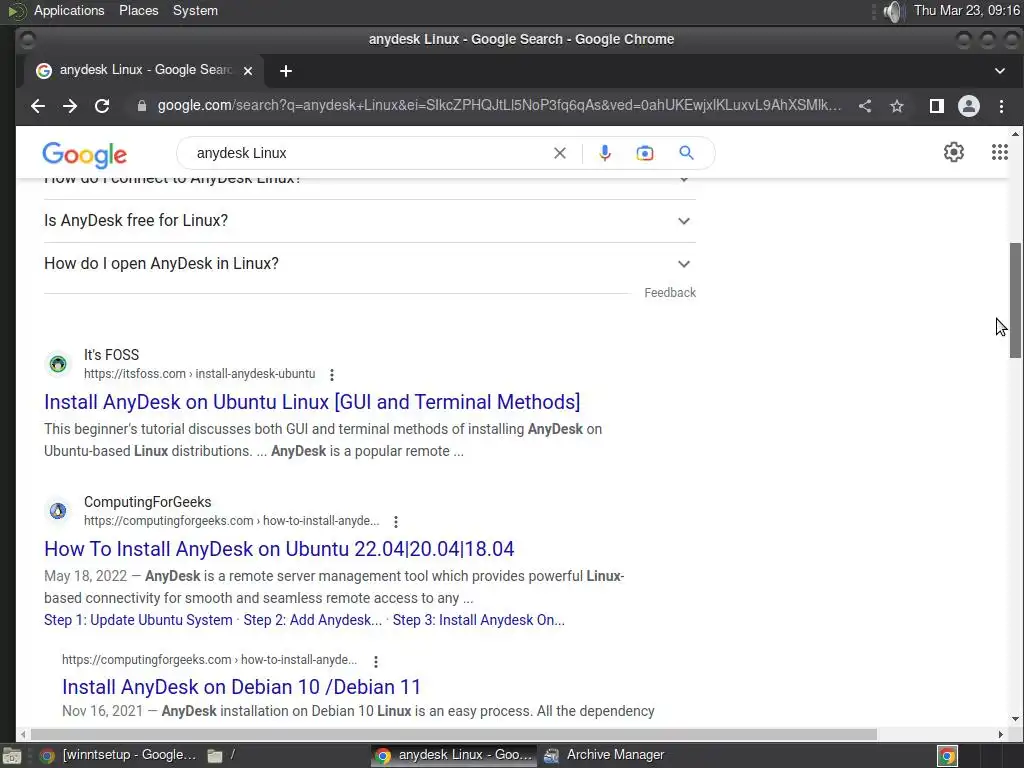This screenshot has height=768, width=1024.
Task: Jump to "Step 3: Install Anydesk On..."
Action: 479,620
